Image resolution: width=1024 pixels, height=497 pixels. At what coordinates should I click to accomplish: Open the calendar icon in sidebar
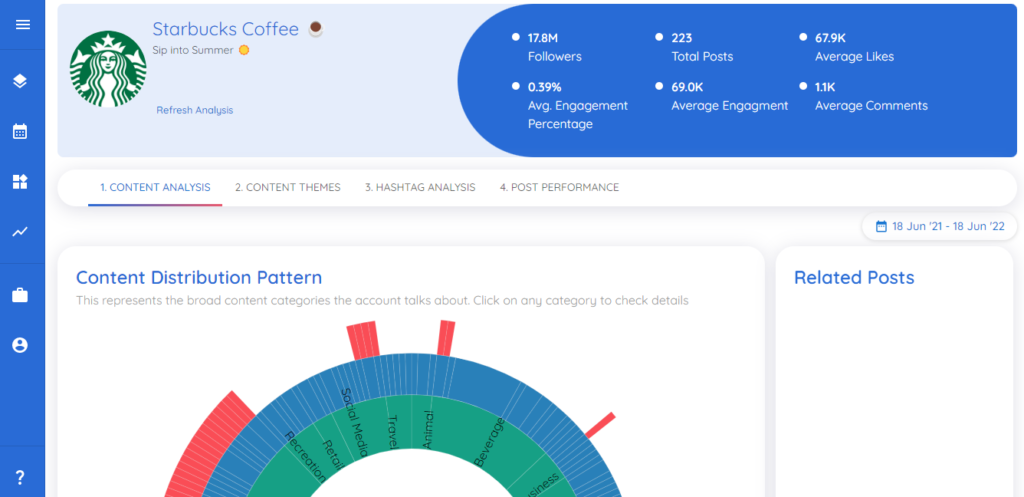click(20, 131)
